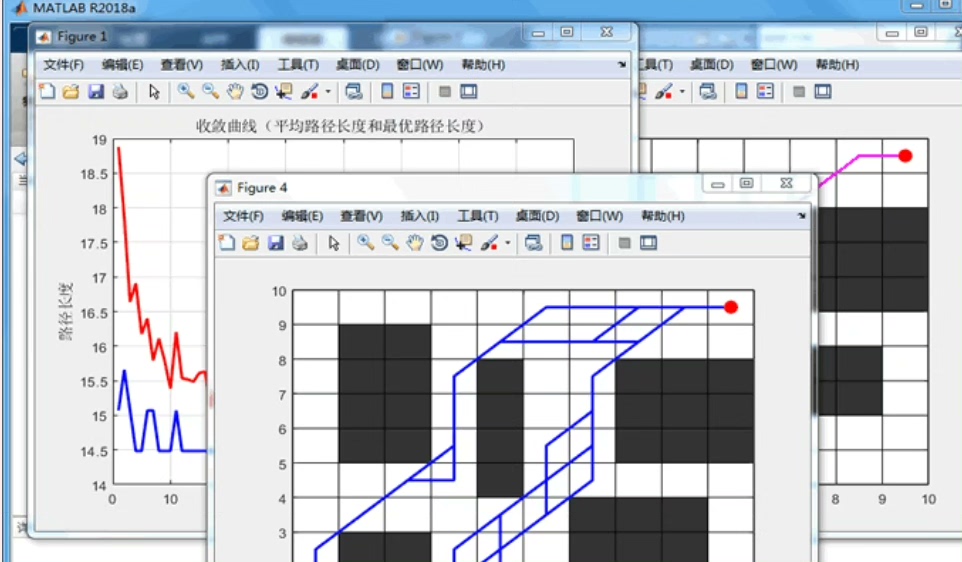Insert Colorbar using Figure 4 toolbar icon
The height and width of the screenshot is (562, 962).
(567, 242)
